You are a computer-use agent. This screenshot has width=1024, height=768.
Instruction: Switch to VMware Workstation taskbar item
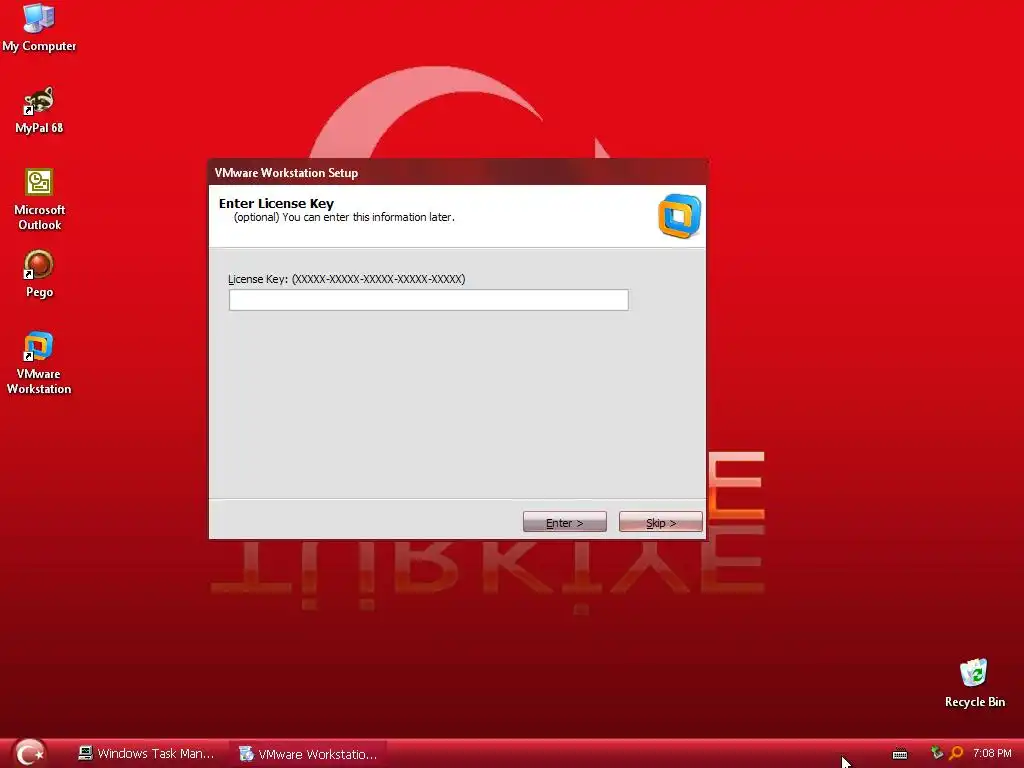pos(308,754)
